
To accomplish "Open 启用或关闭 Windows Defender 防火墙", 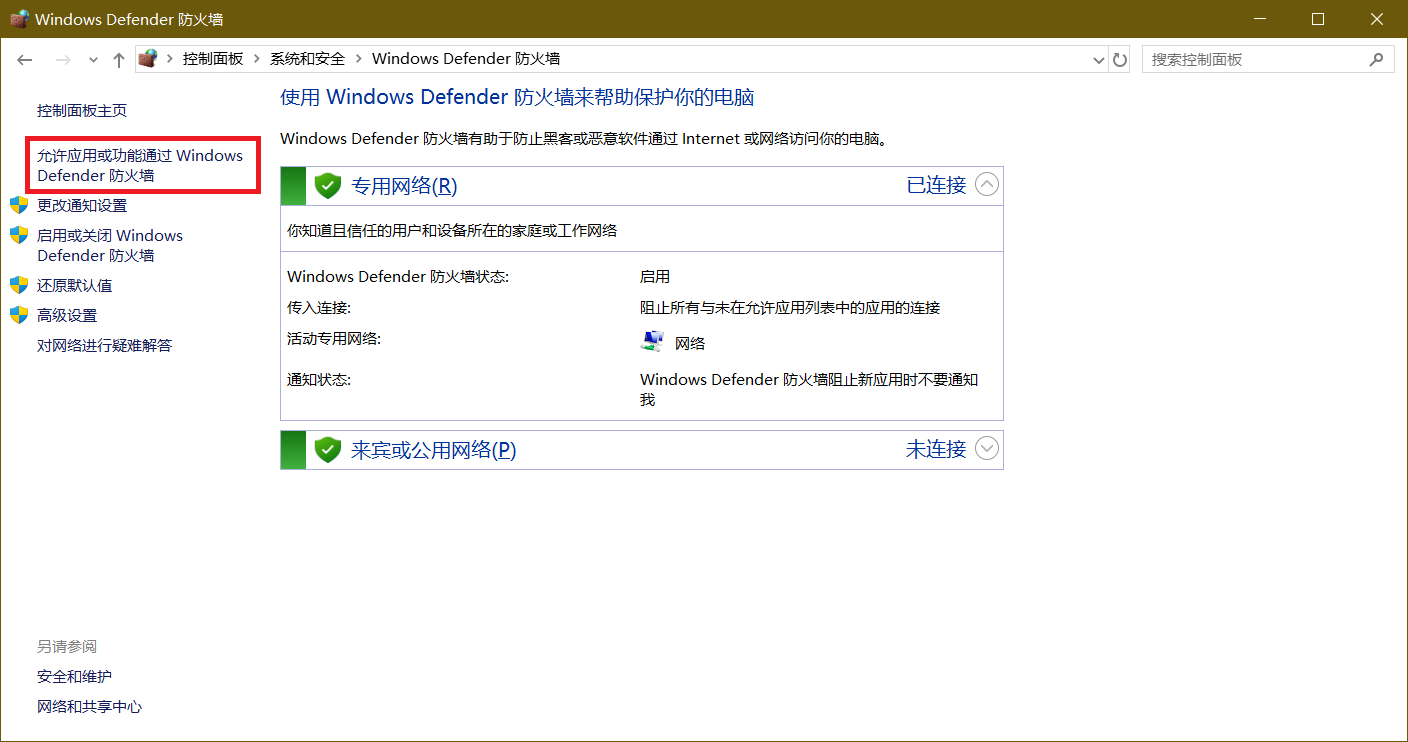I will click(x=110, y=246).
